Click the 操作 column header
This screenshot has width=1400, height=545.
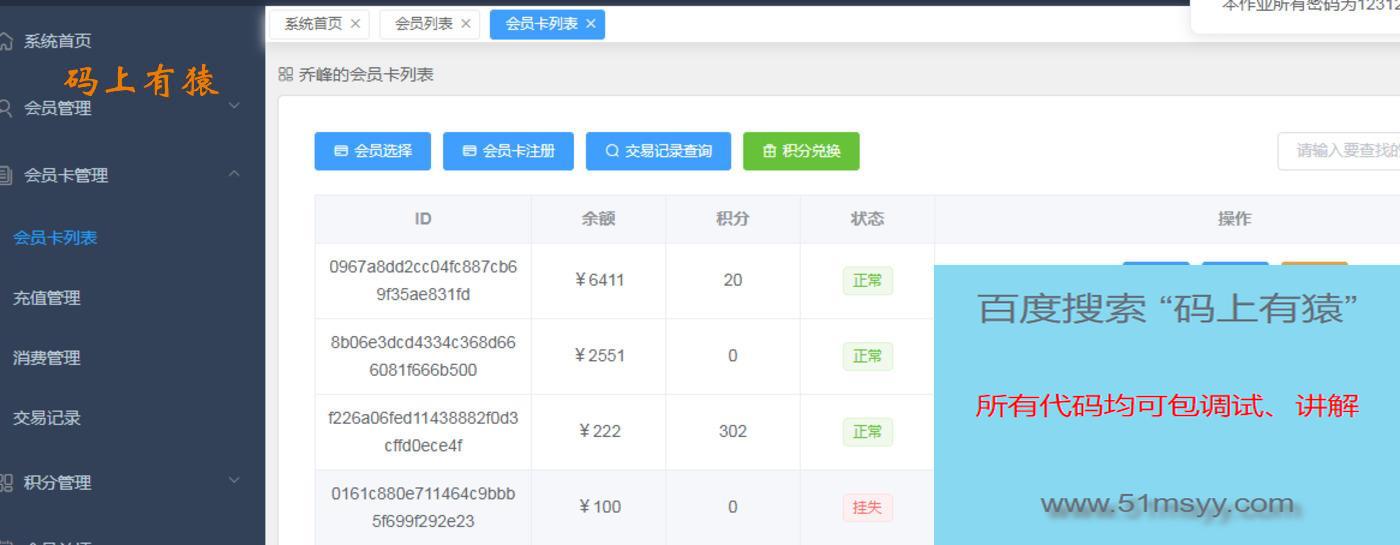(x=1234, y=219)
